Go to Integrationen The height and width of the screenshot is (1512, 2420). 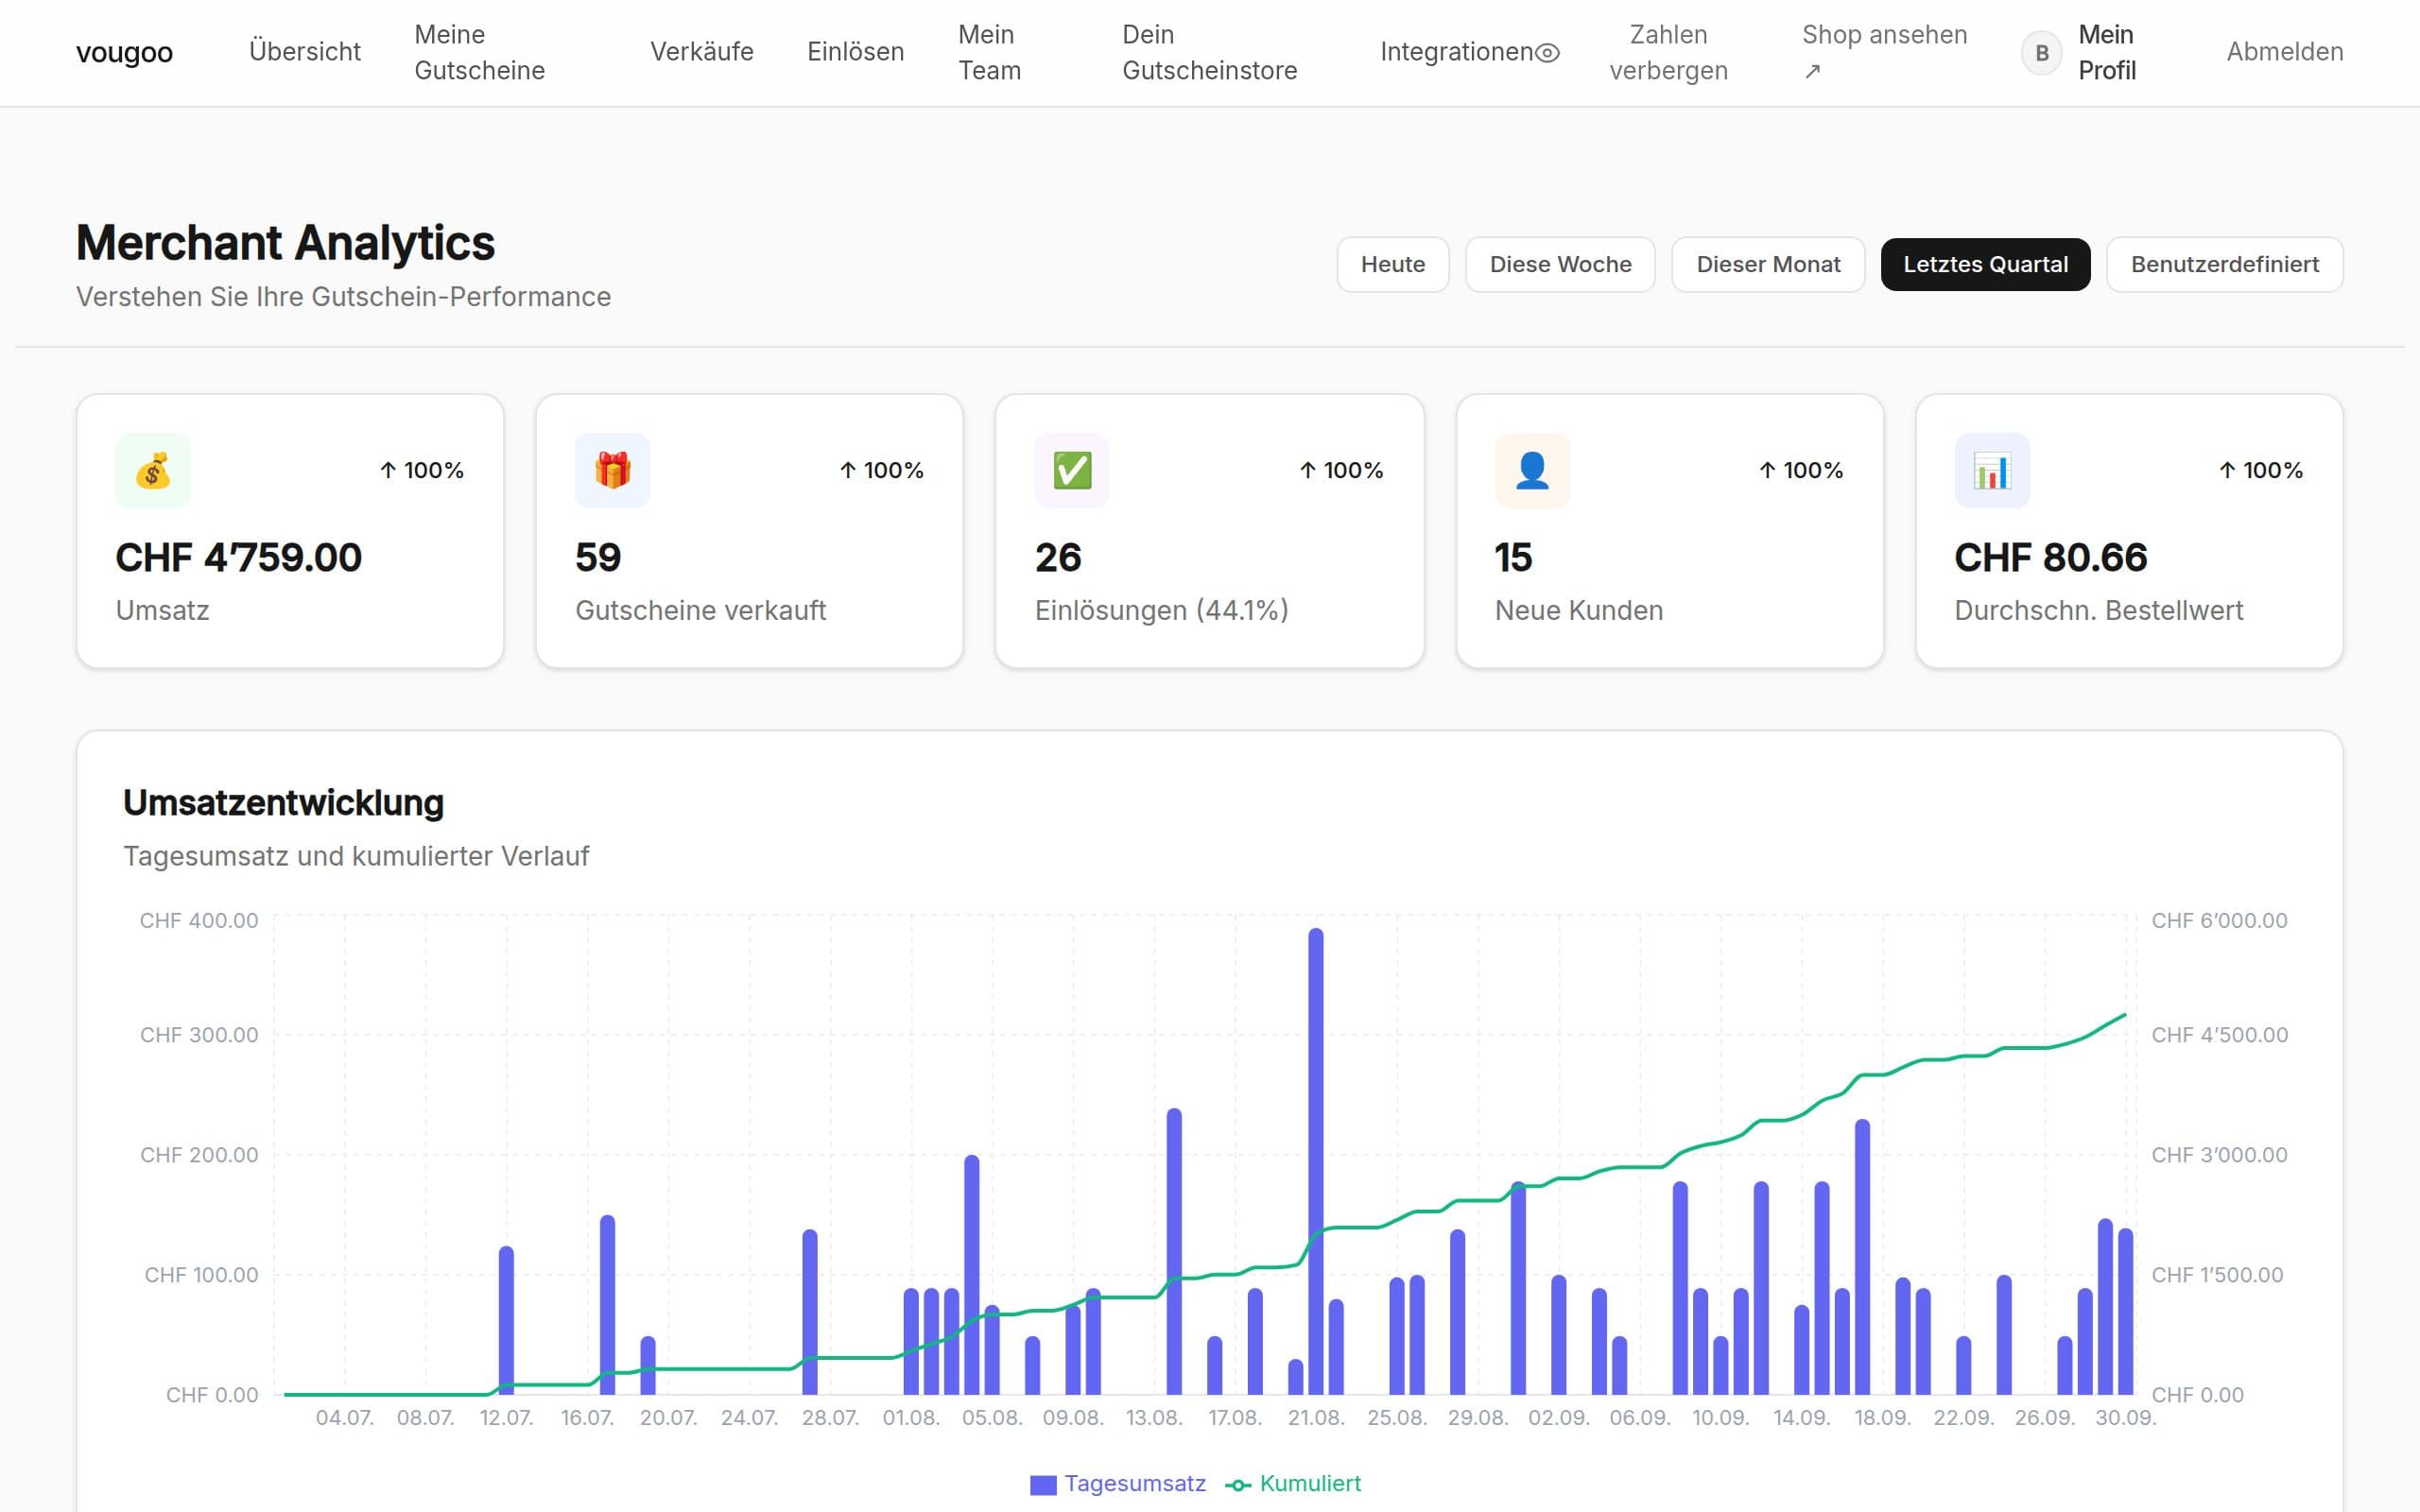(x=1456, y=52)
